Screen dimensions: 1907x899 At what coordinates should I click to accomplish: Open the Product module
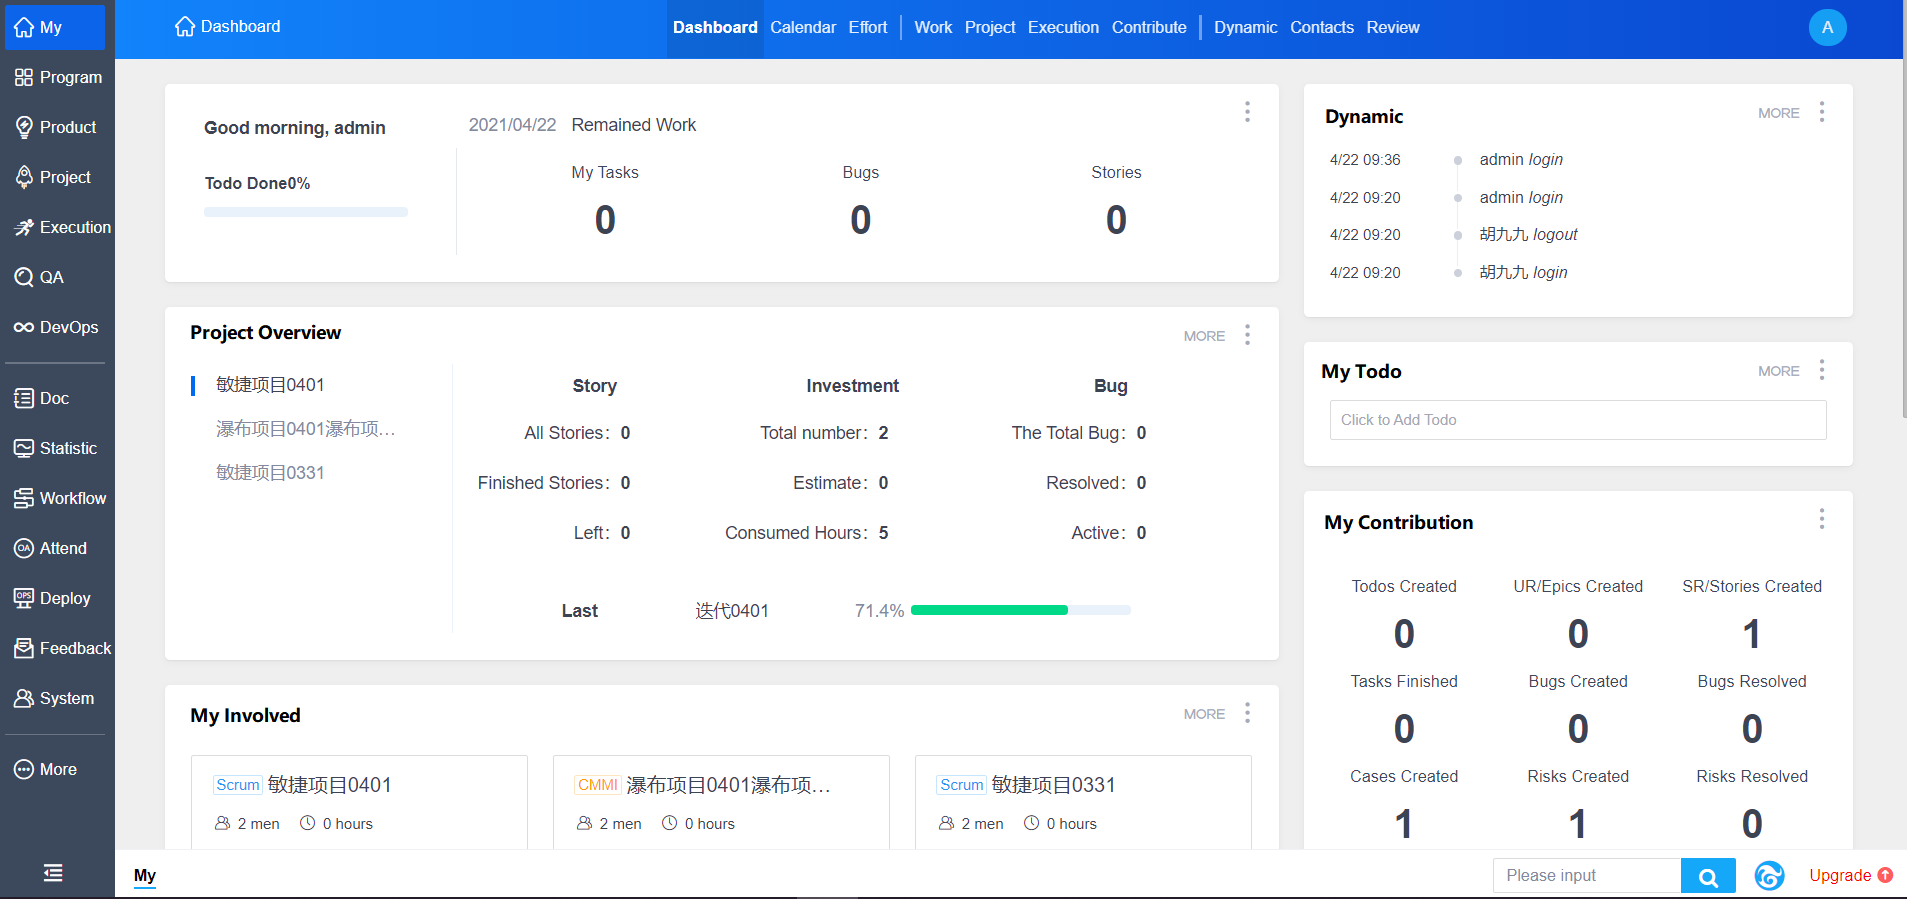[x=56, y=127]
